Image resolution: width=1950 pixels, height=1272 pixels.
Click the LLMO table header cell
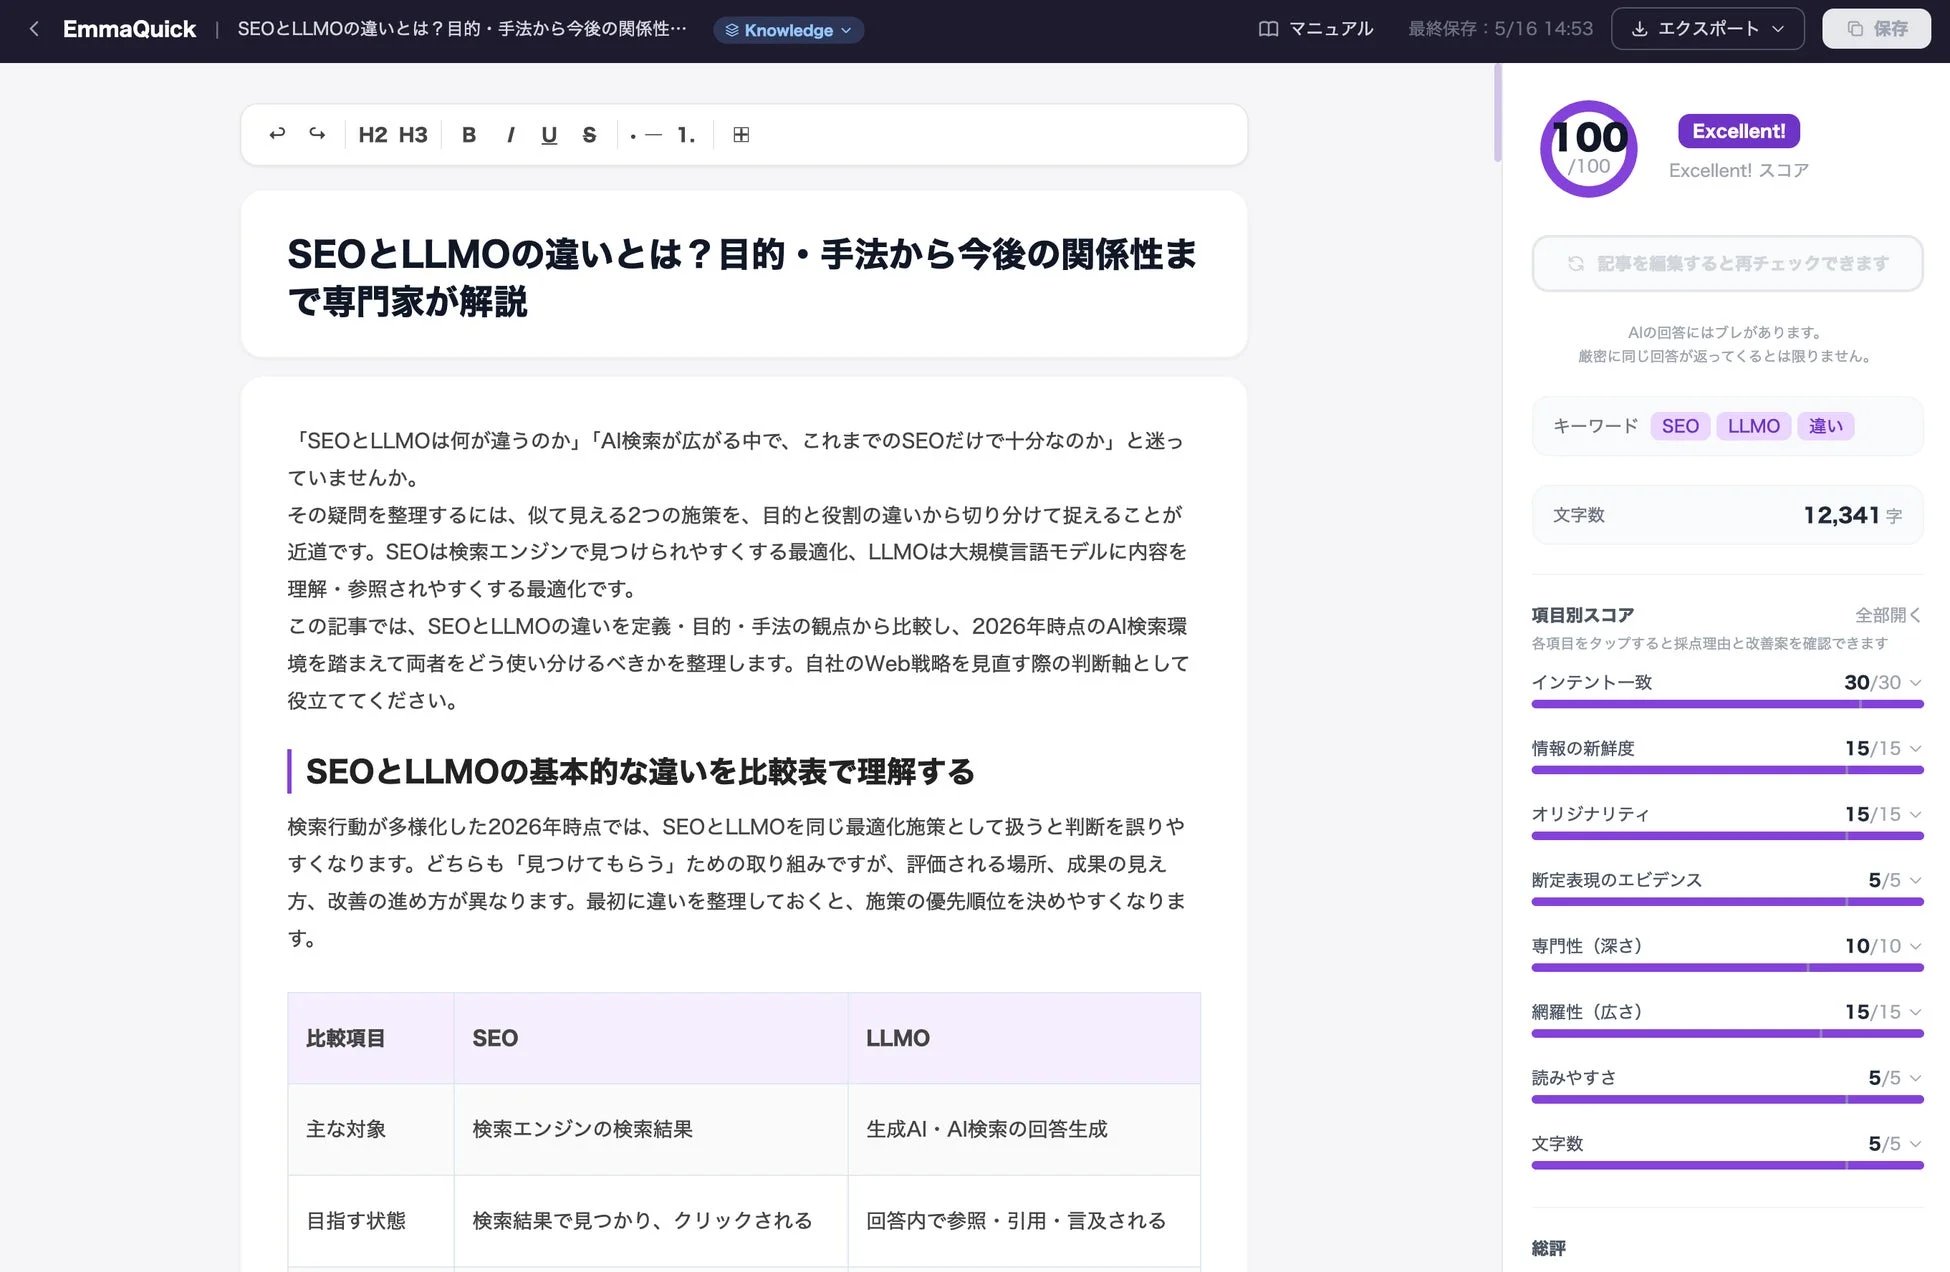click(1024, 1038)
